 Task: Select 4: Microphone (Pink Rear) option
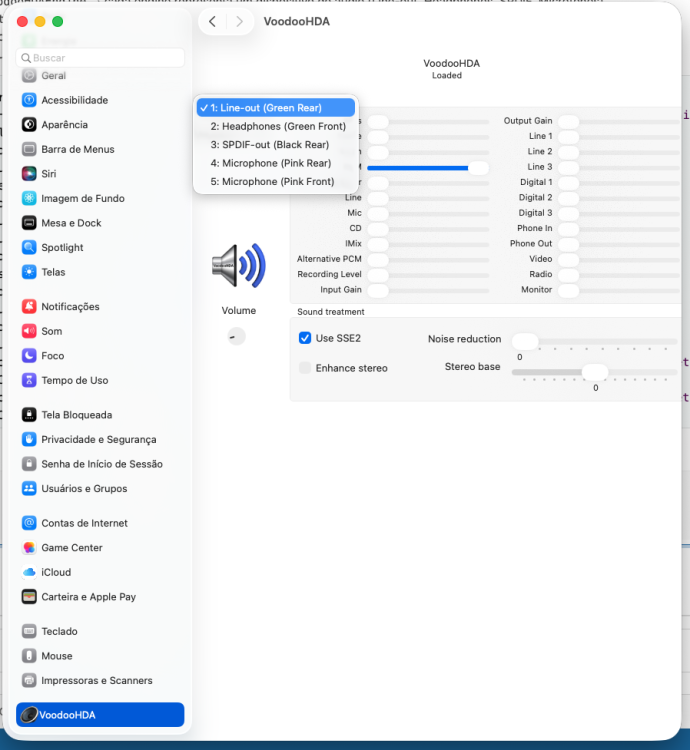[276, 163]
